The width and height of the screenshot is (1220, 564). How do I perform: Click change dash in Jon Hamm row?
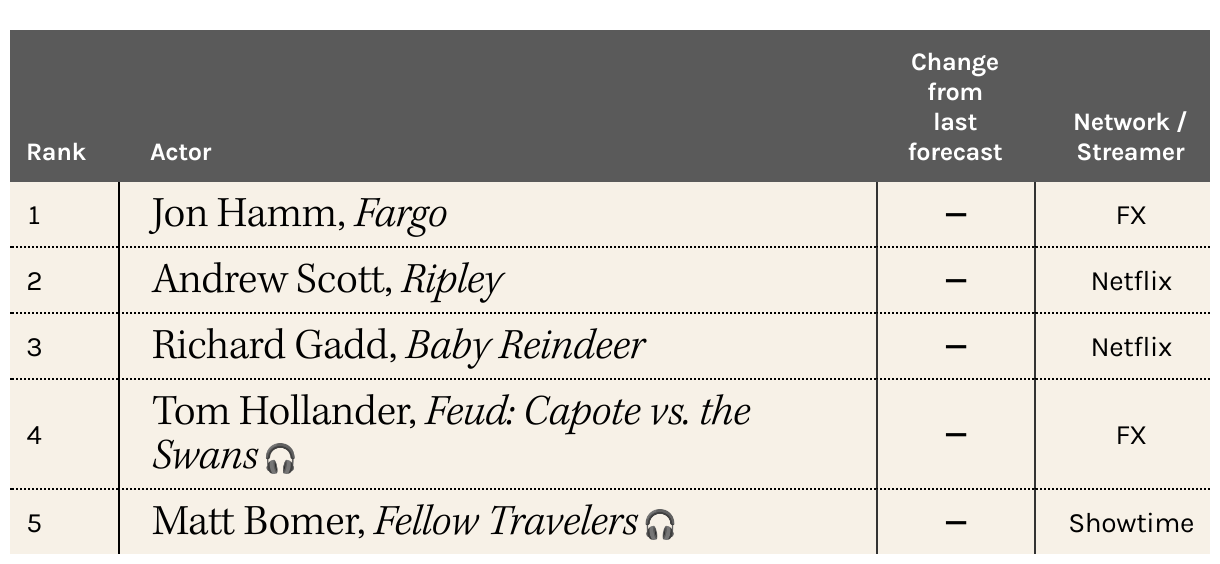[956, 215]
